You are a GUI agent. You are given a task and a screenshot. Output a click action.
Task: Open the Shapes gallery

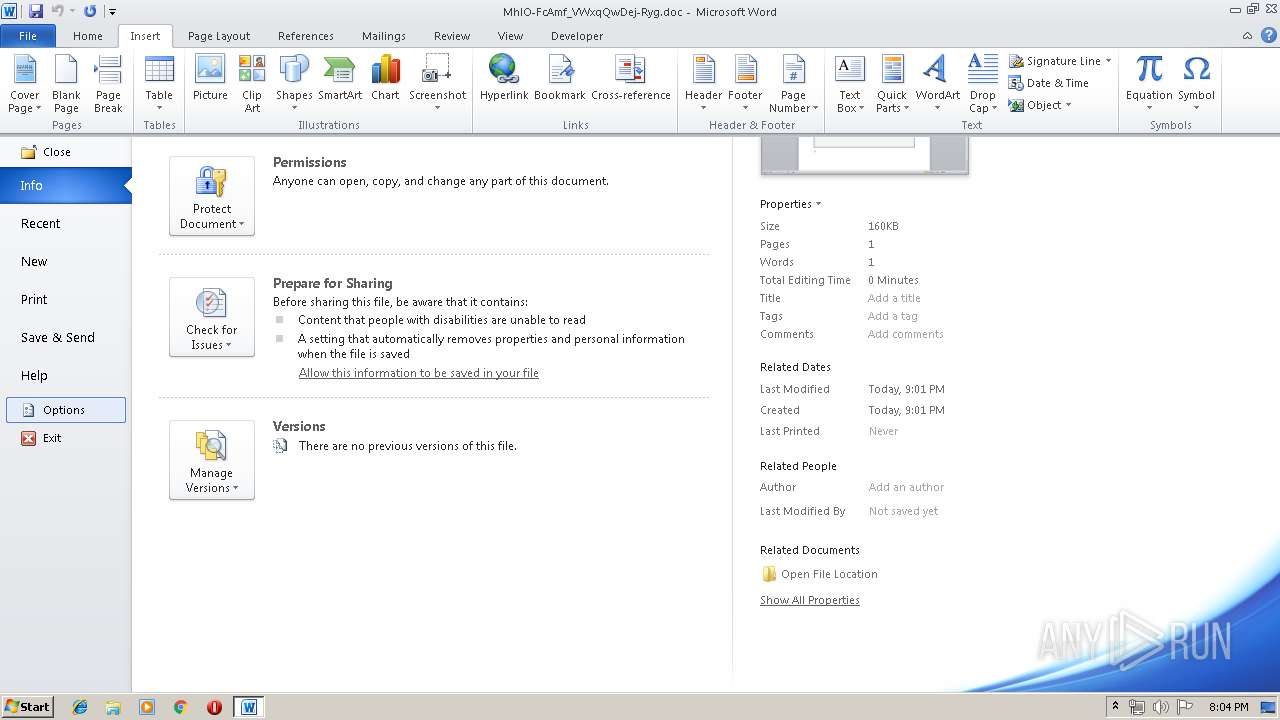pos(294,84)
